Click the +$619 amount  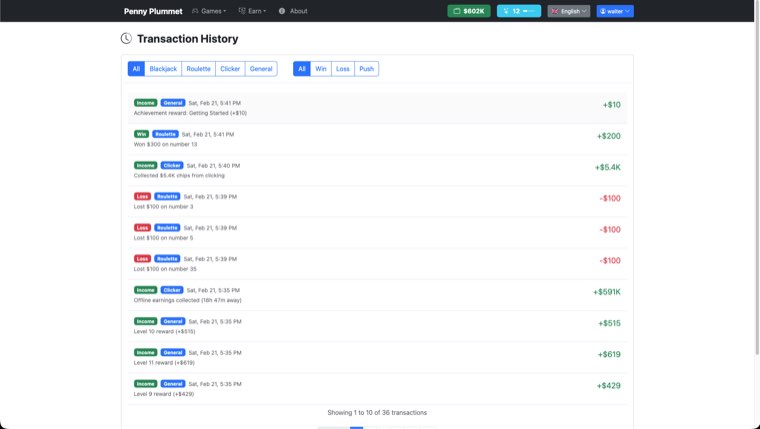point(609,354)
